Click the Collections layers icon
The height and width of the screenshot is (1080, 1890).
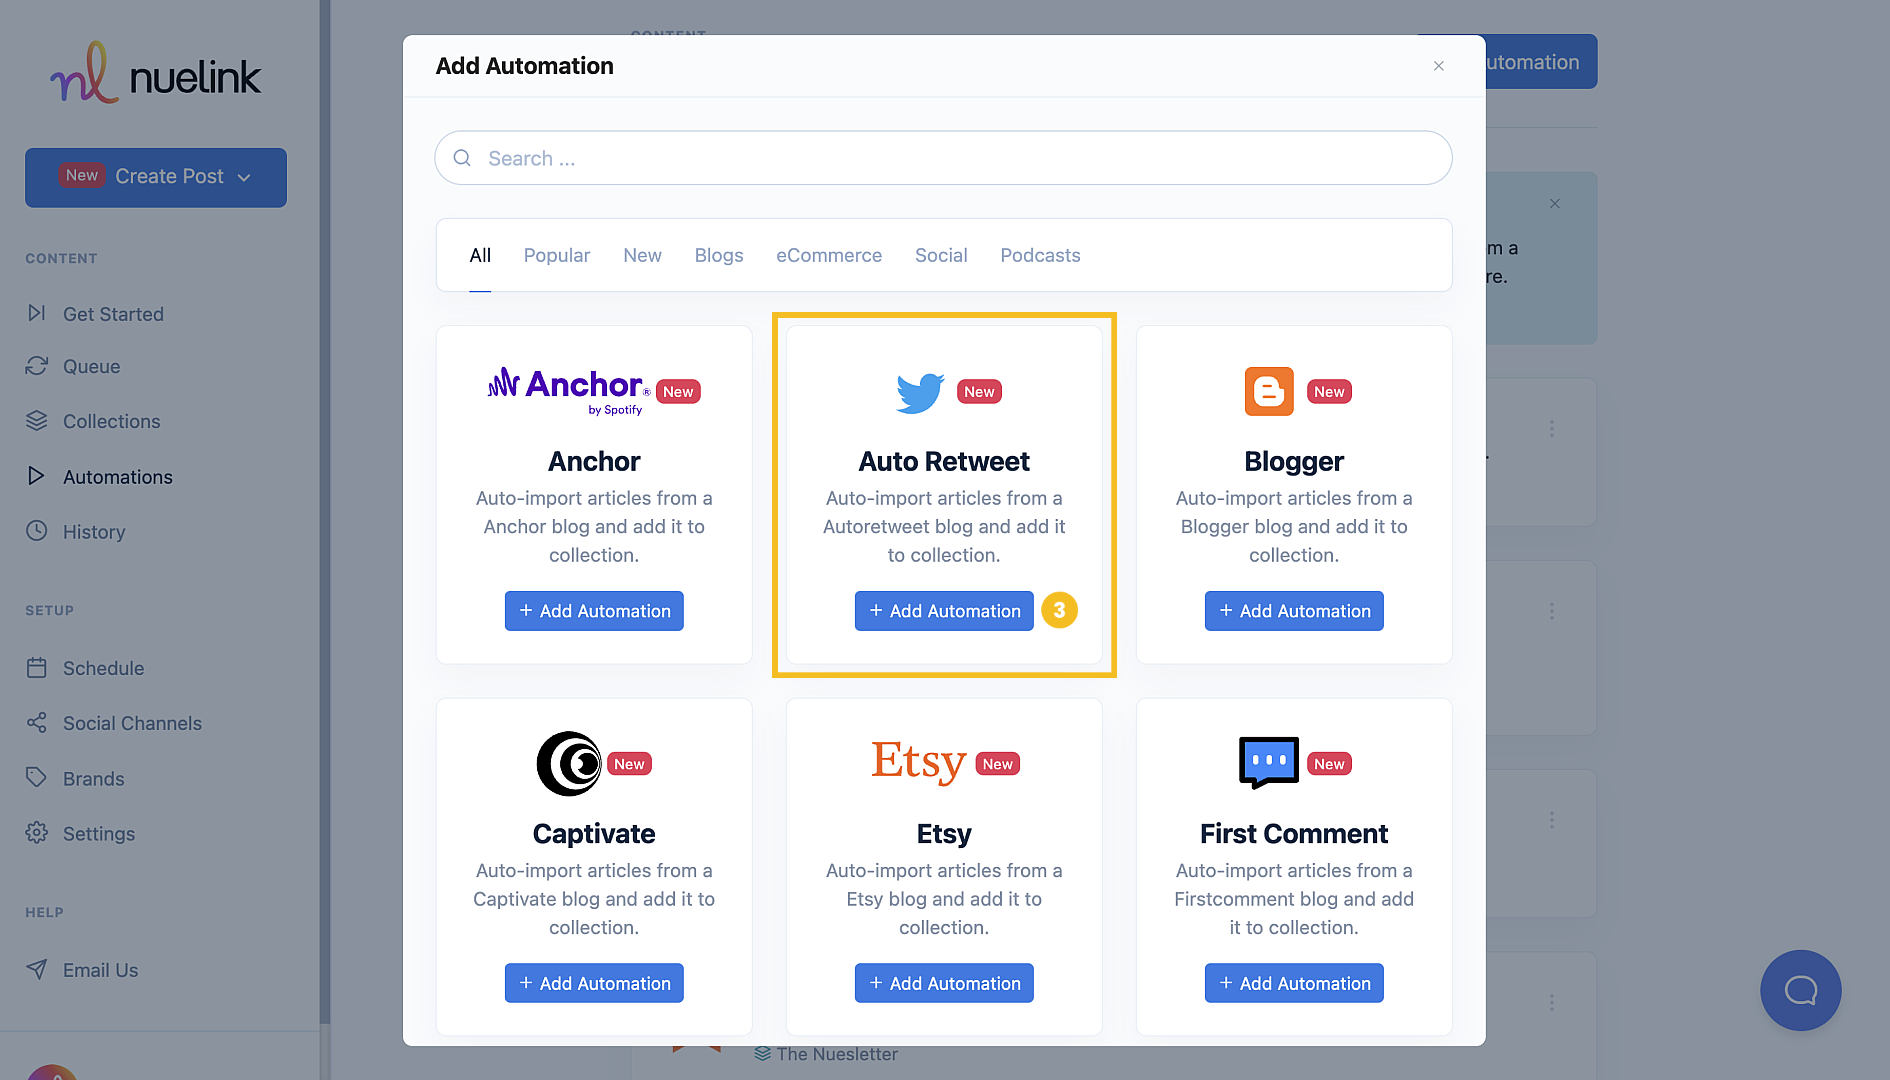37,420
